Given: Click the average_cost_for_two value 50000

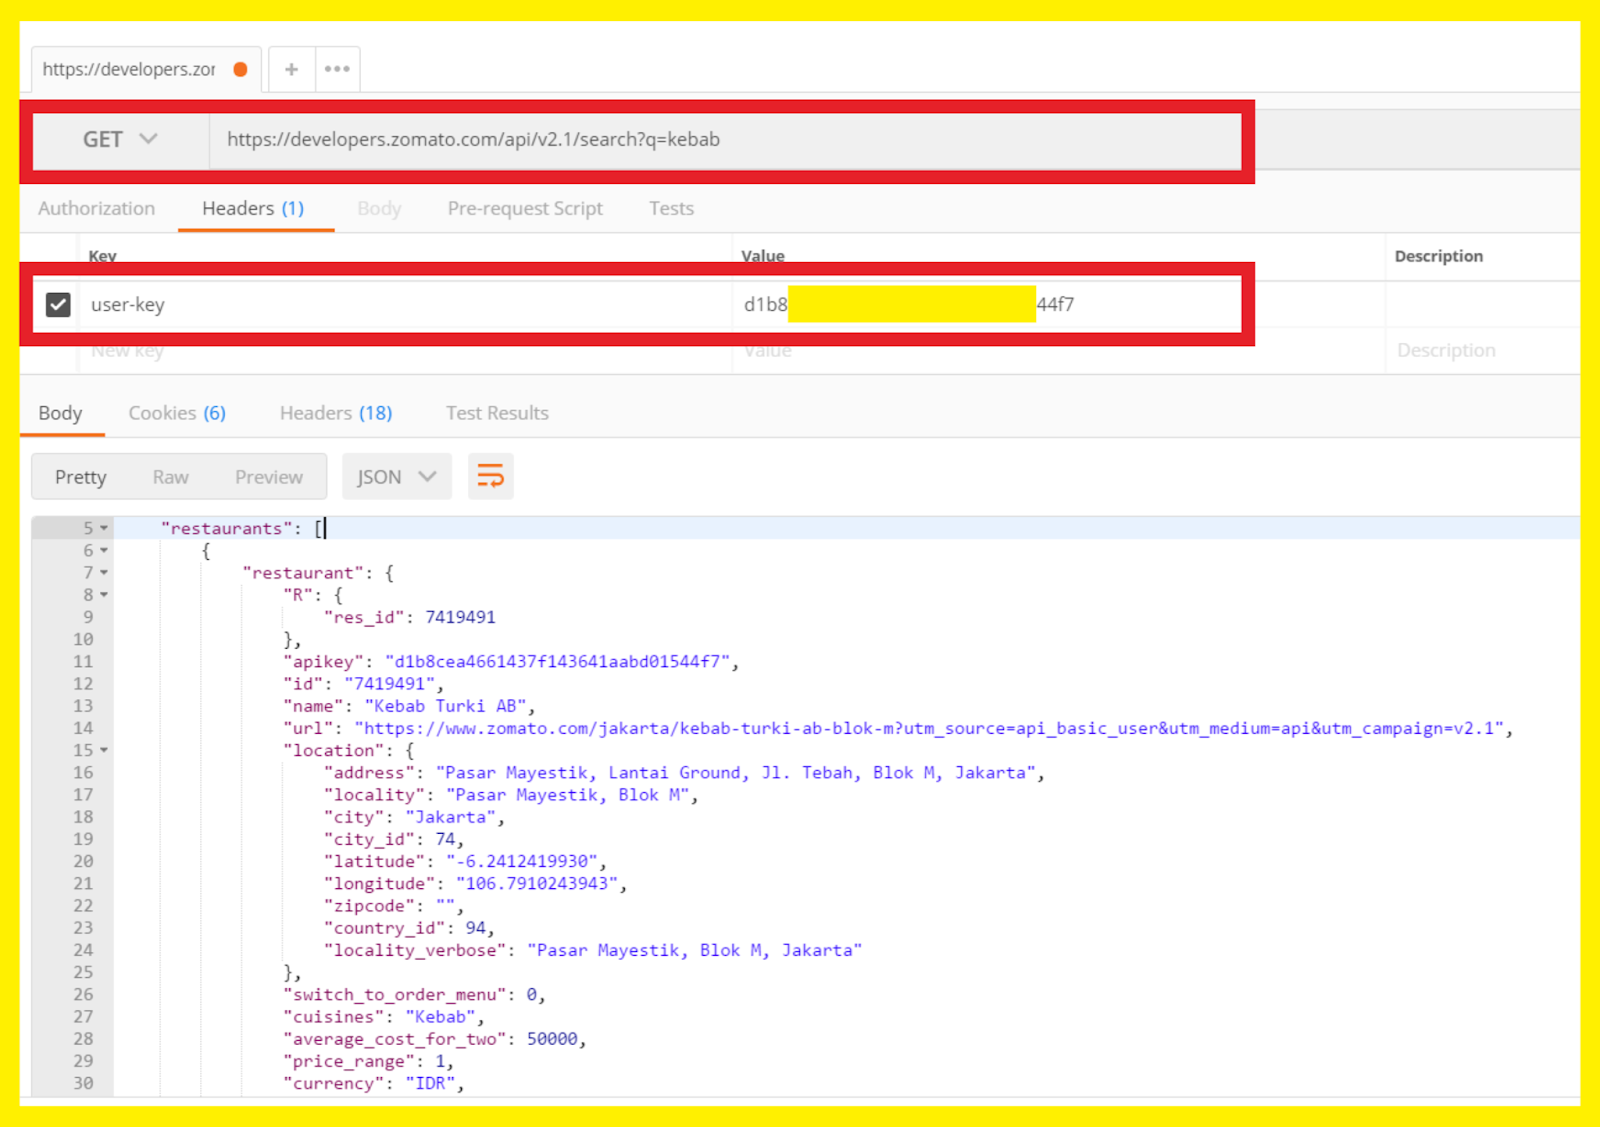Looking at the screenshot, I should [x=552, y=1039].
